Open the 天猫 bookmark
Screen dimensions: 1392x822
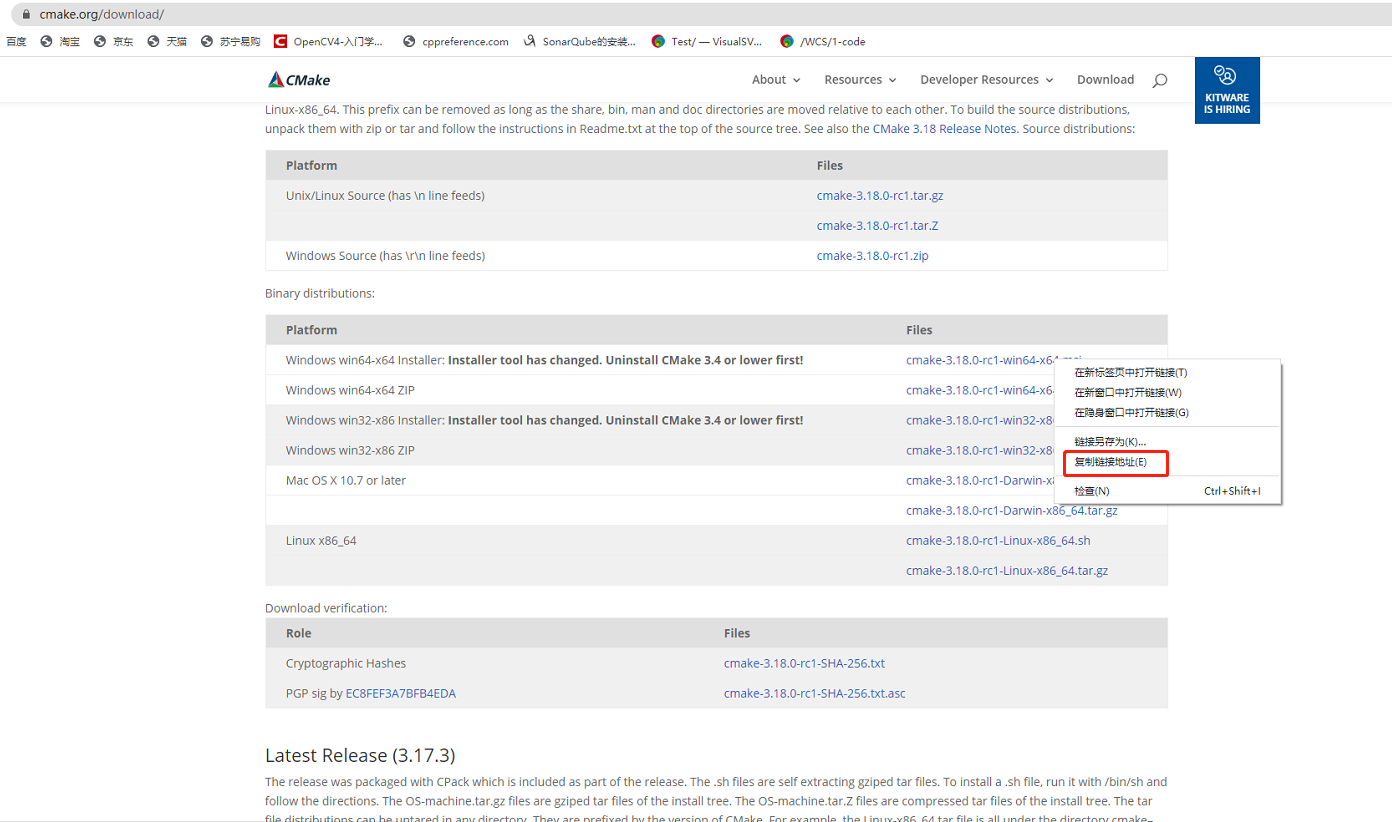[167, 41]
